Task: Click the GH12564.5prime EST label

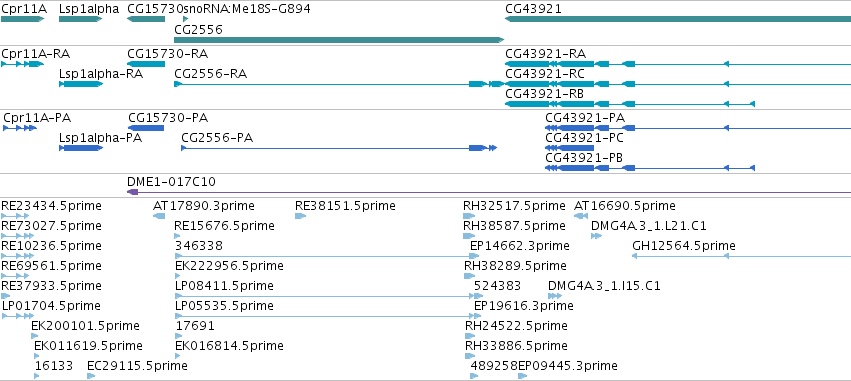Action: pos(684,246)
